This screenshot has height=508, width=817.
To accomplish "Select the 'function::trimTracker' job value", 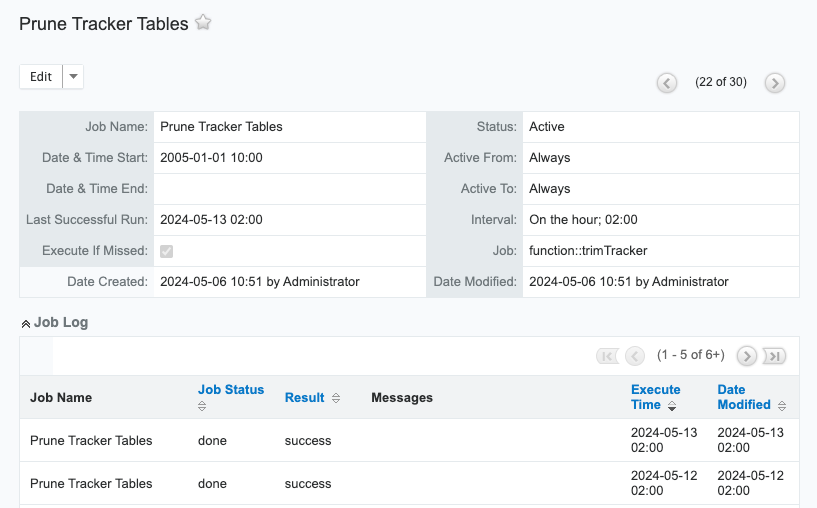I will [x=588, y=251].
